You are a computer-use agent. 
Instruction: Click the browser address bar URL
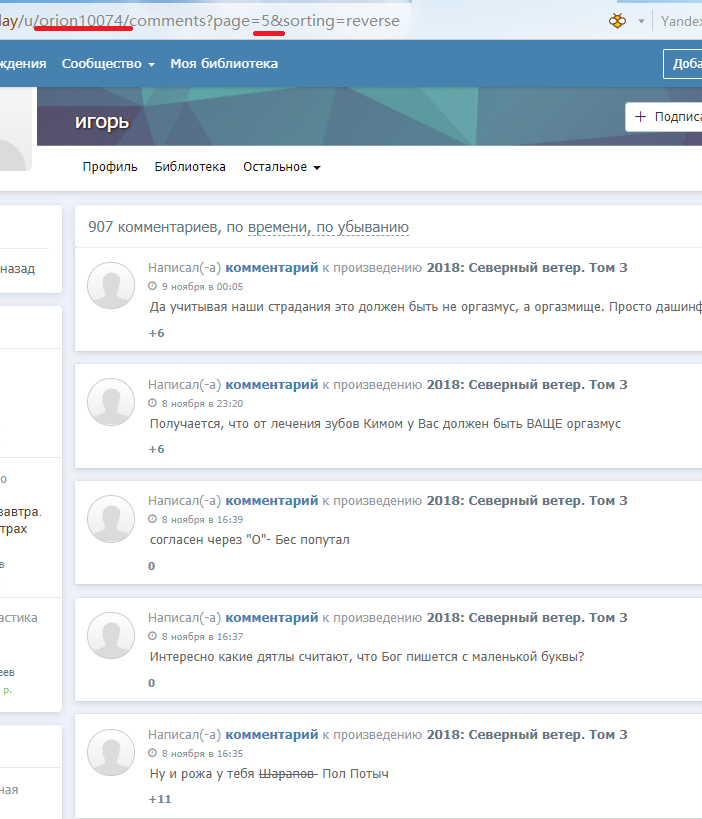pyautogui.click(x=200, y=21)
